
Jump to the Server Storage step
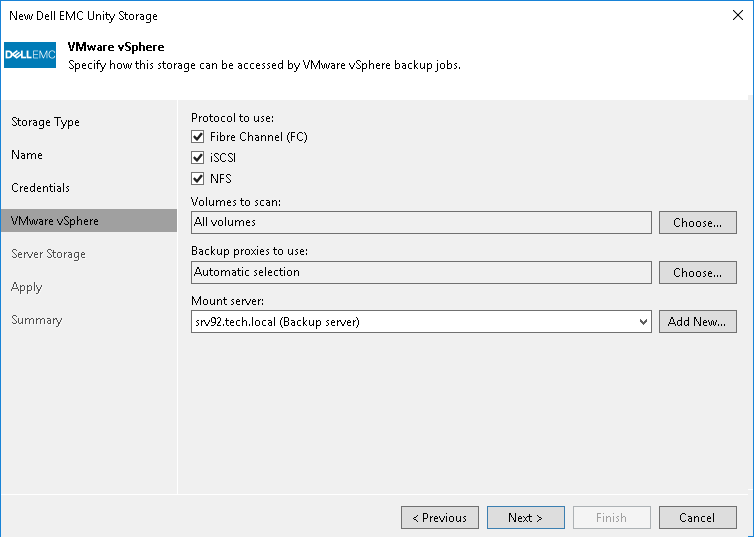pyautogui.click(x=48, y=254)
